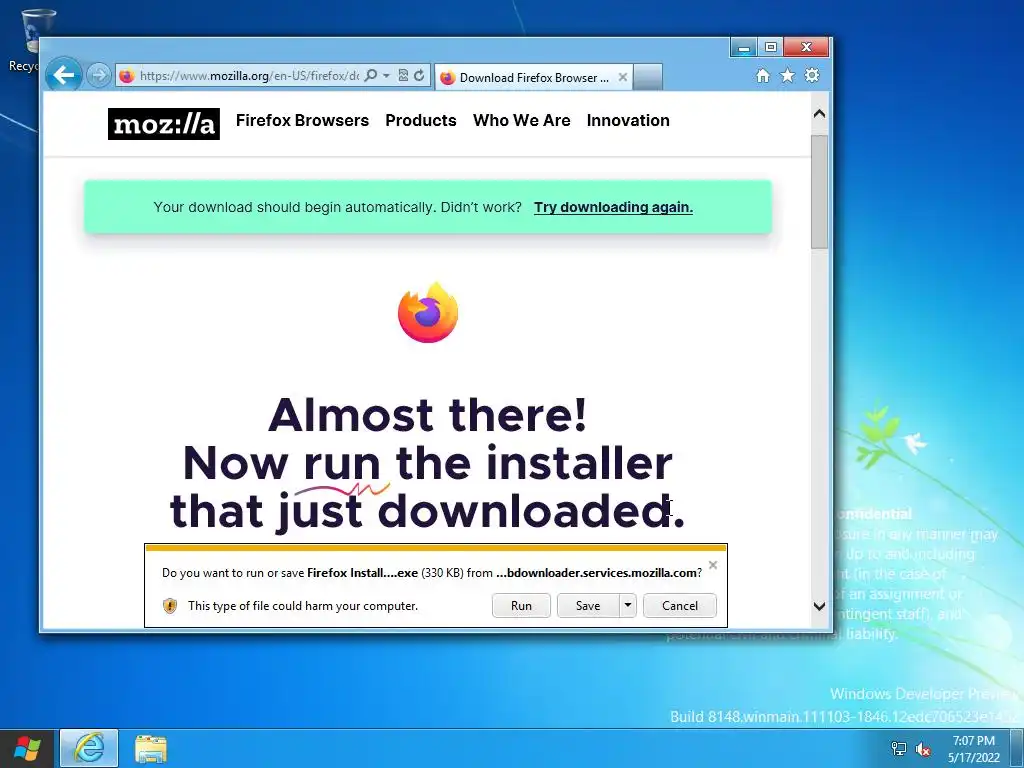This screenshot has width=1024, height=768.
Task: Select the Download Firefox Browser tab
Action: (x=534, y=77)
